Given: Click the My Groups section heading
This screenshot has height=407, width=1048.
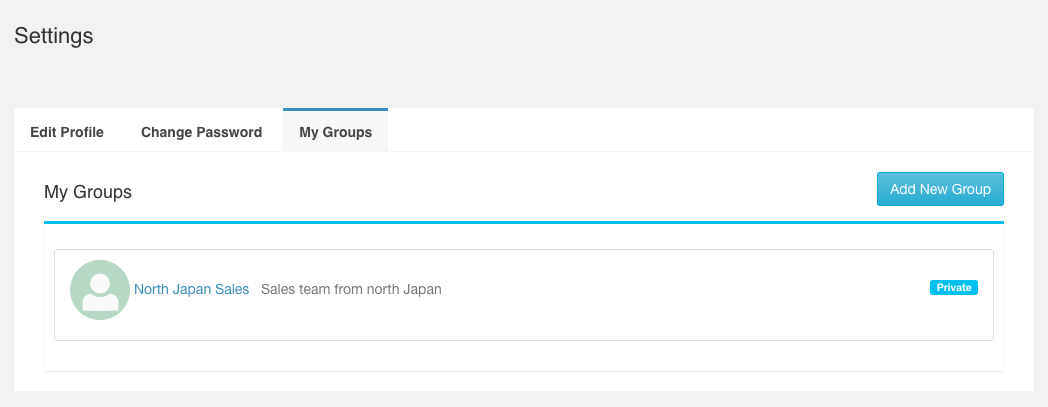Looking at the screenshot, I should 88,191.
